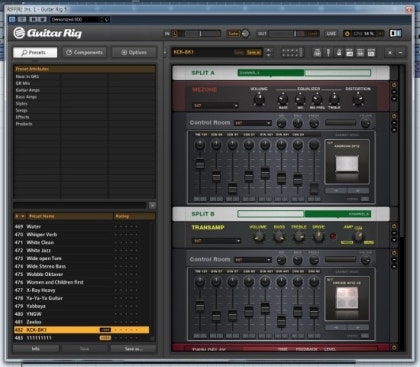Screen dimensions: 420x367
Task: Toggle the Gate button in the header
Action: coord(233,33)
